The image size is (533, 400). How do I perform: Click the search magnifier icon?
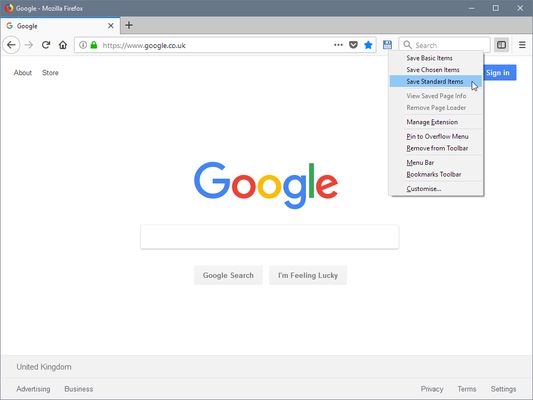coord(407,45)
